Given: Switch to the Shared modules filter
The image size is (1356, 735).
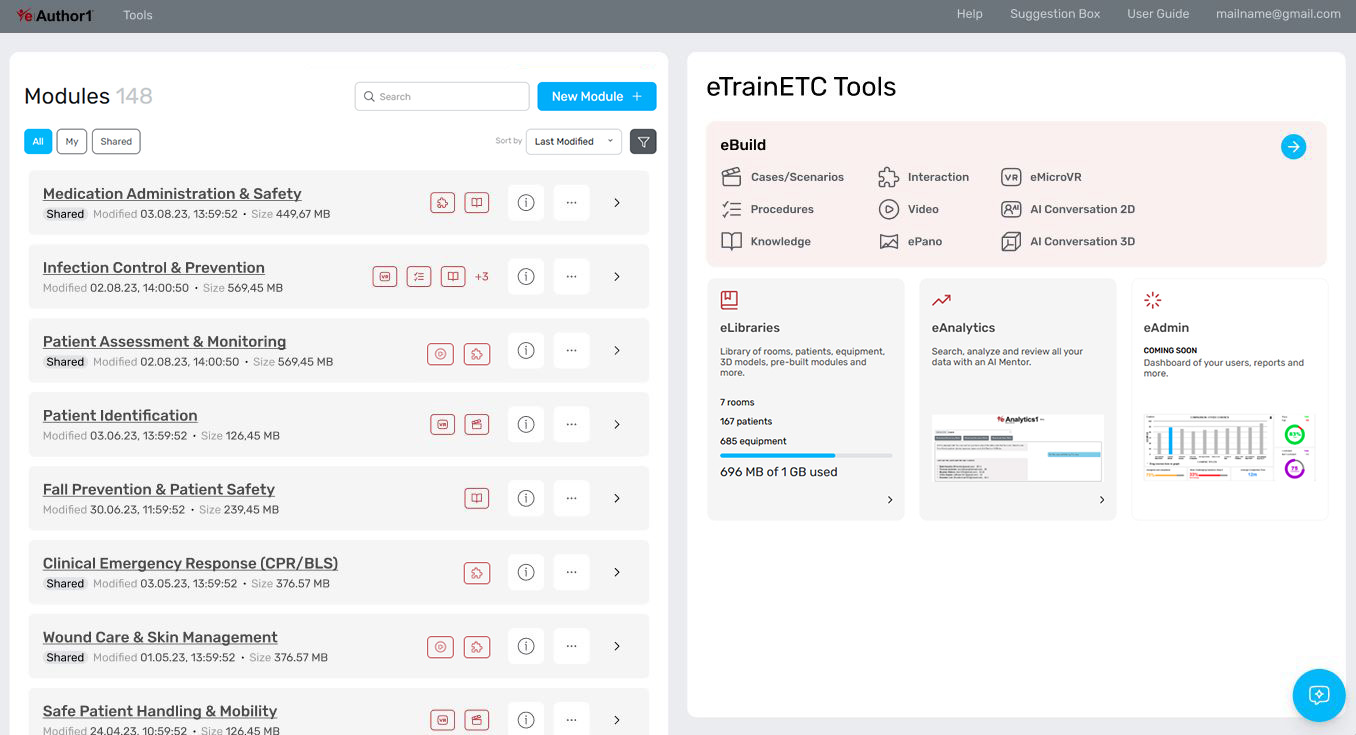Looking at the screenshot, I should pyautogui.click(x=115, y=141).
